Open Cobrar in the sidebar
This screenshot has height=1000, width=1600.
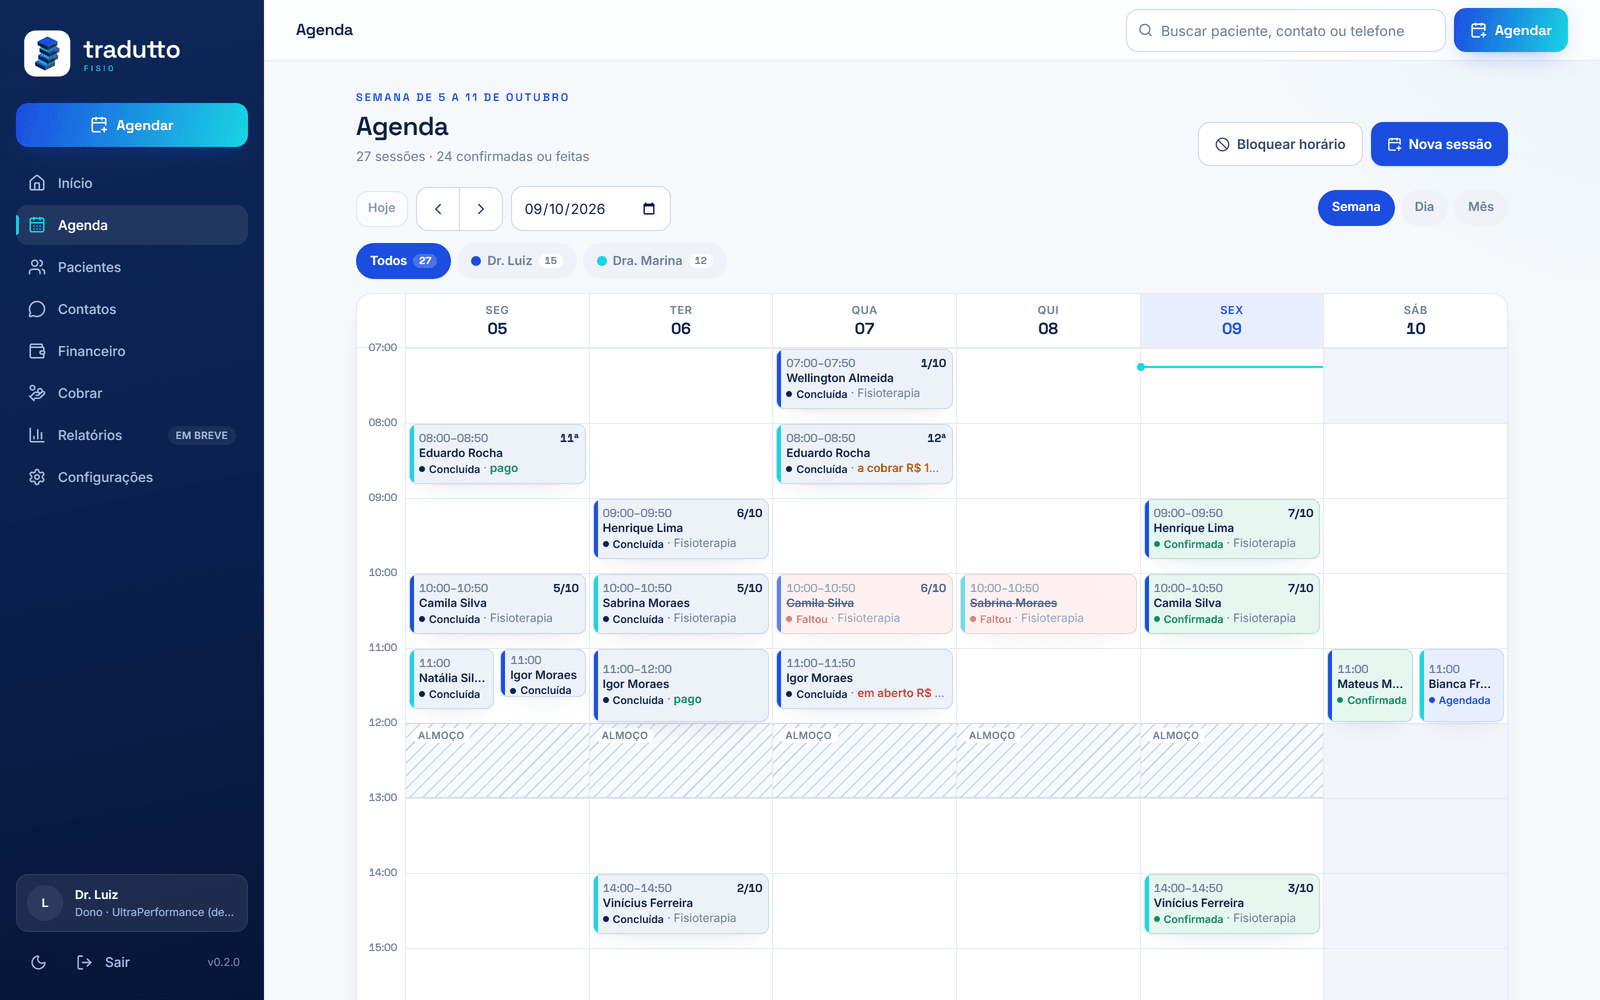(132, 393)
